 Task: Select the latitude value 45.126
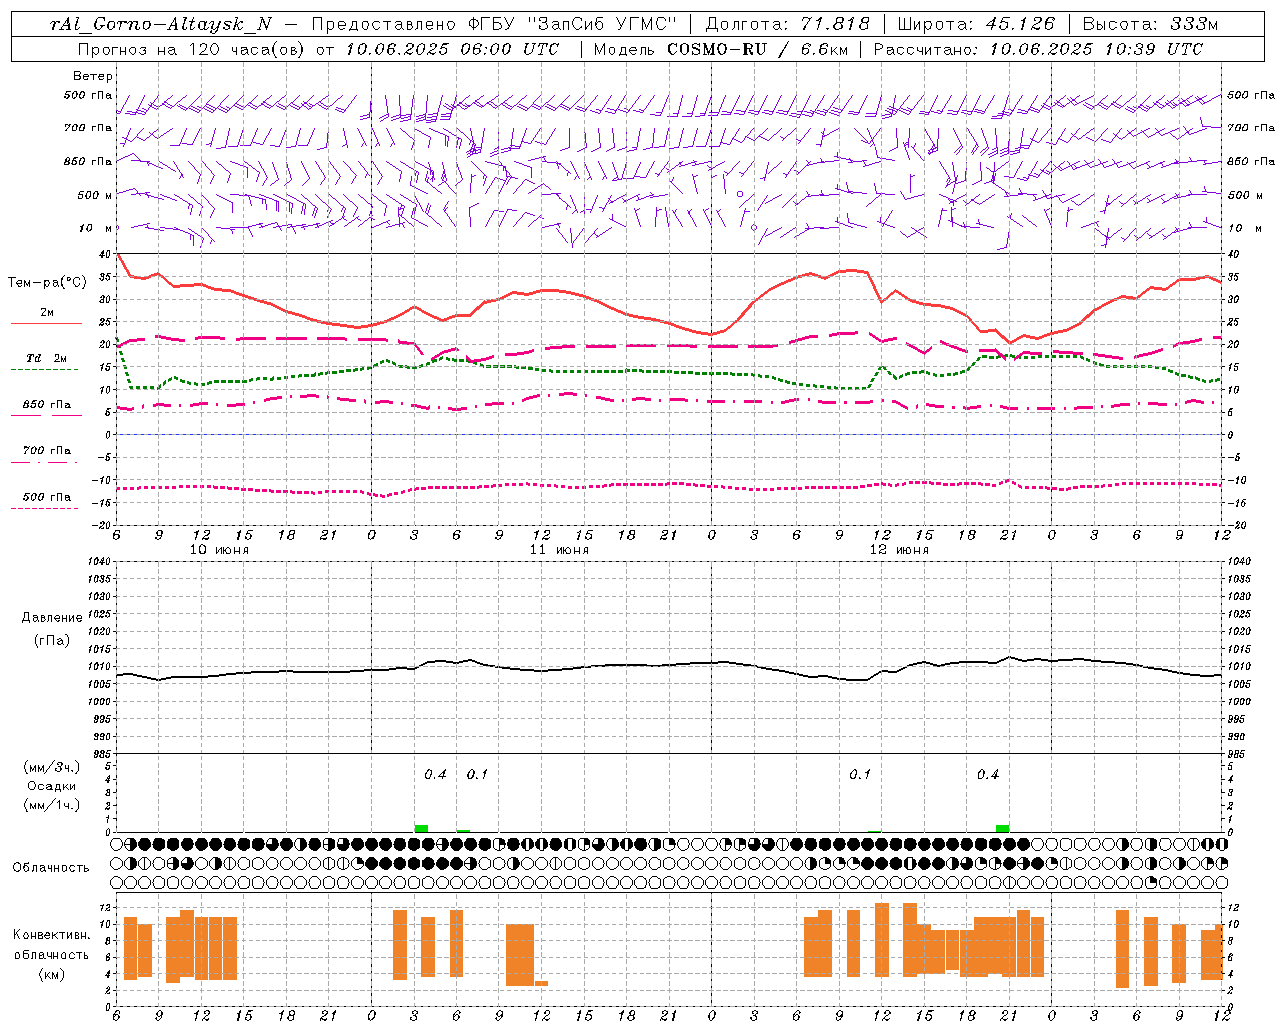[x=1021, y=24]
